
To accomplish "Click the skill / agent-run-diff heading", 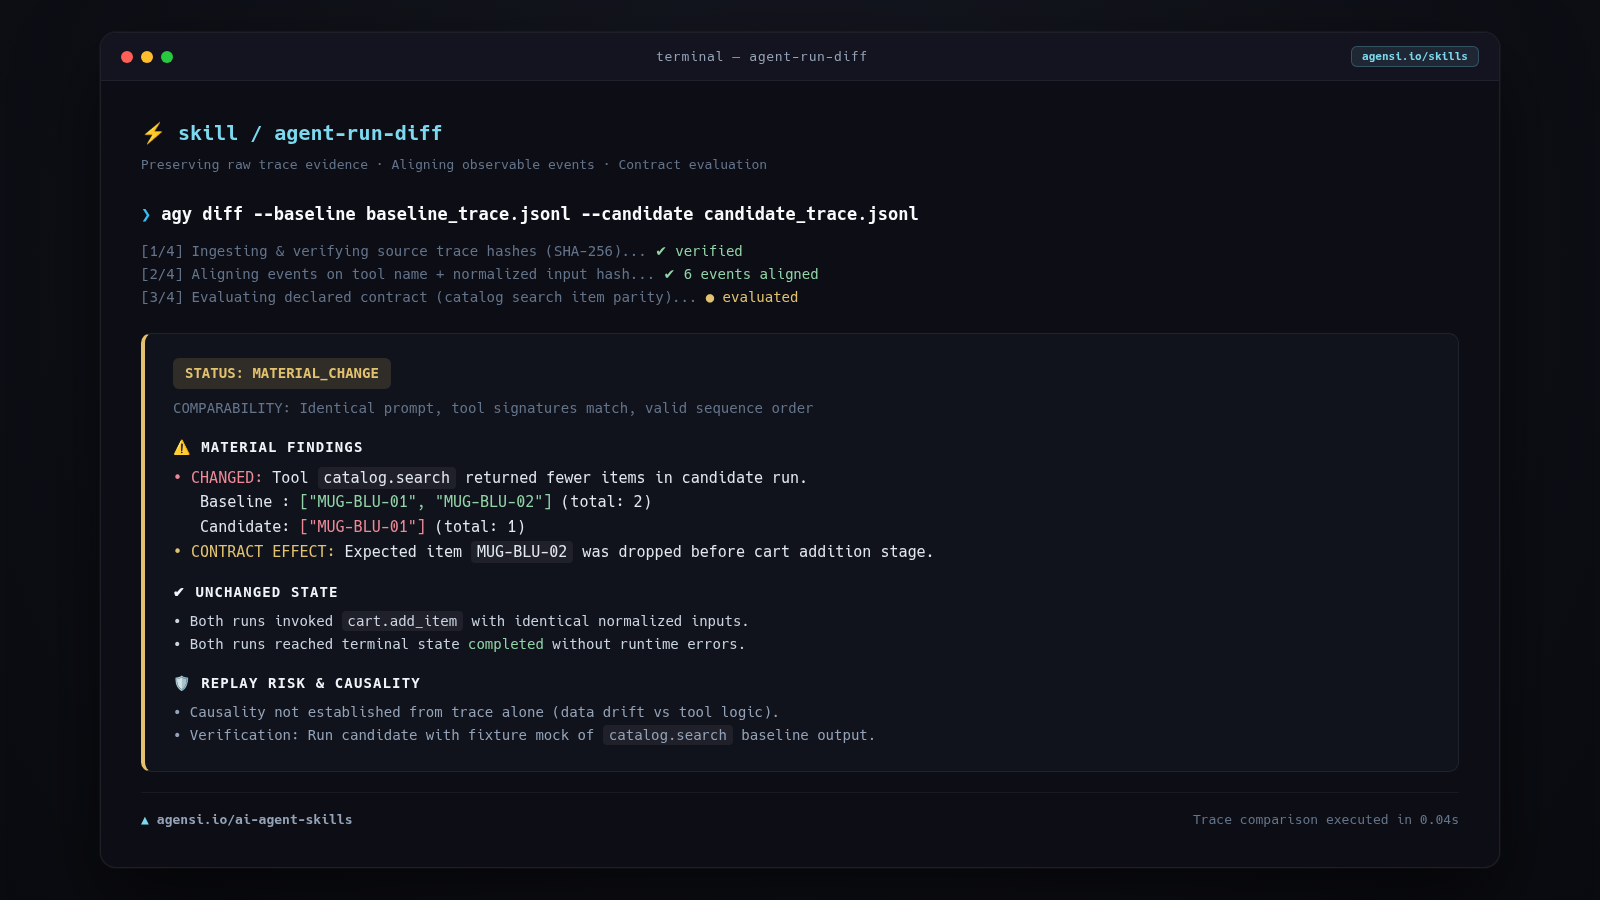I will pos(310,133).
